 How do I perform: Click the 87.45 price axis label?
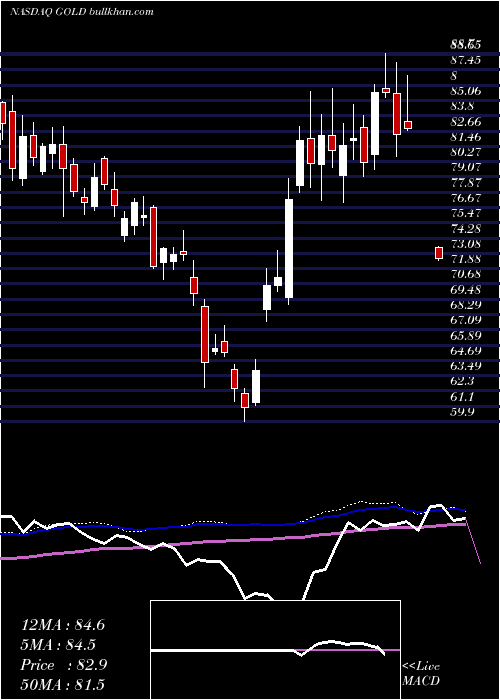(x=466, y=60)
